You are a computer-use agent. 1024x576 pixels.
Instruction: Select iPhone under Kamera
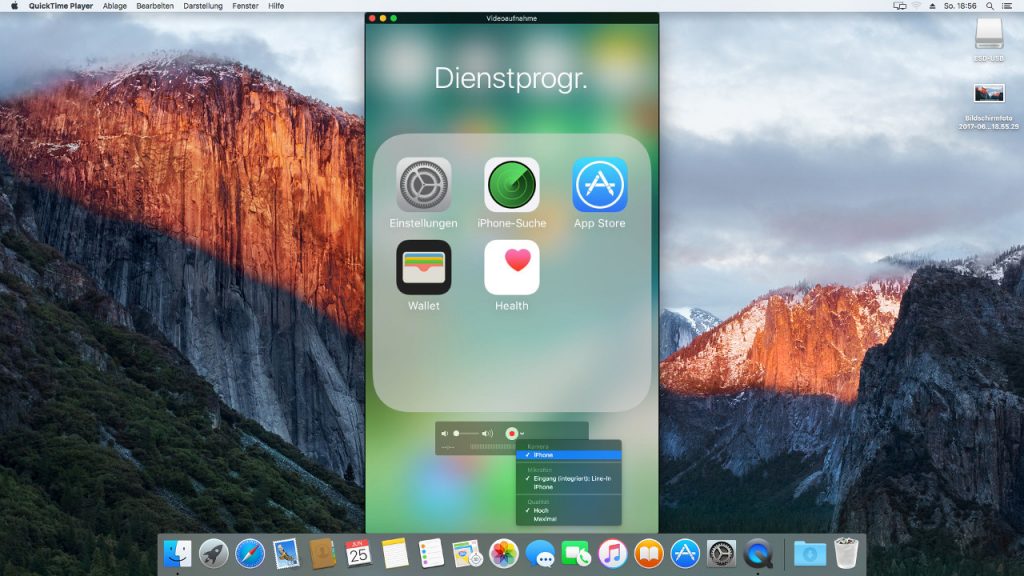click(x=568, y=455)
